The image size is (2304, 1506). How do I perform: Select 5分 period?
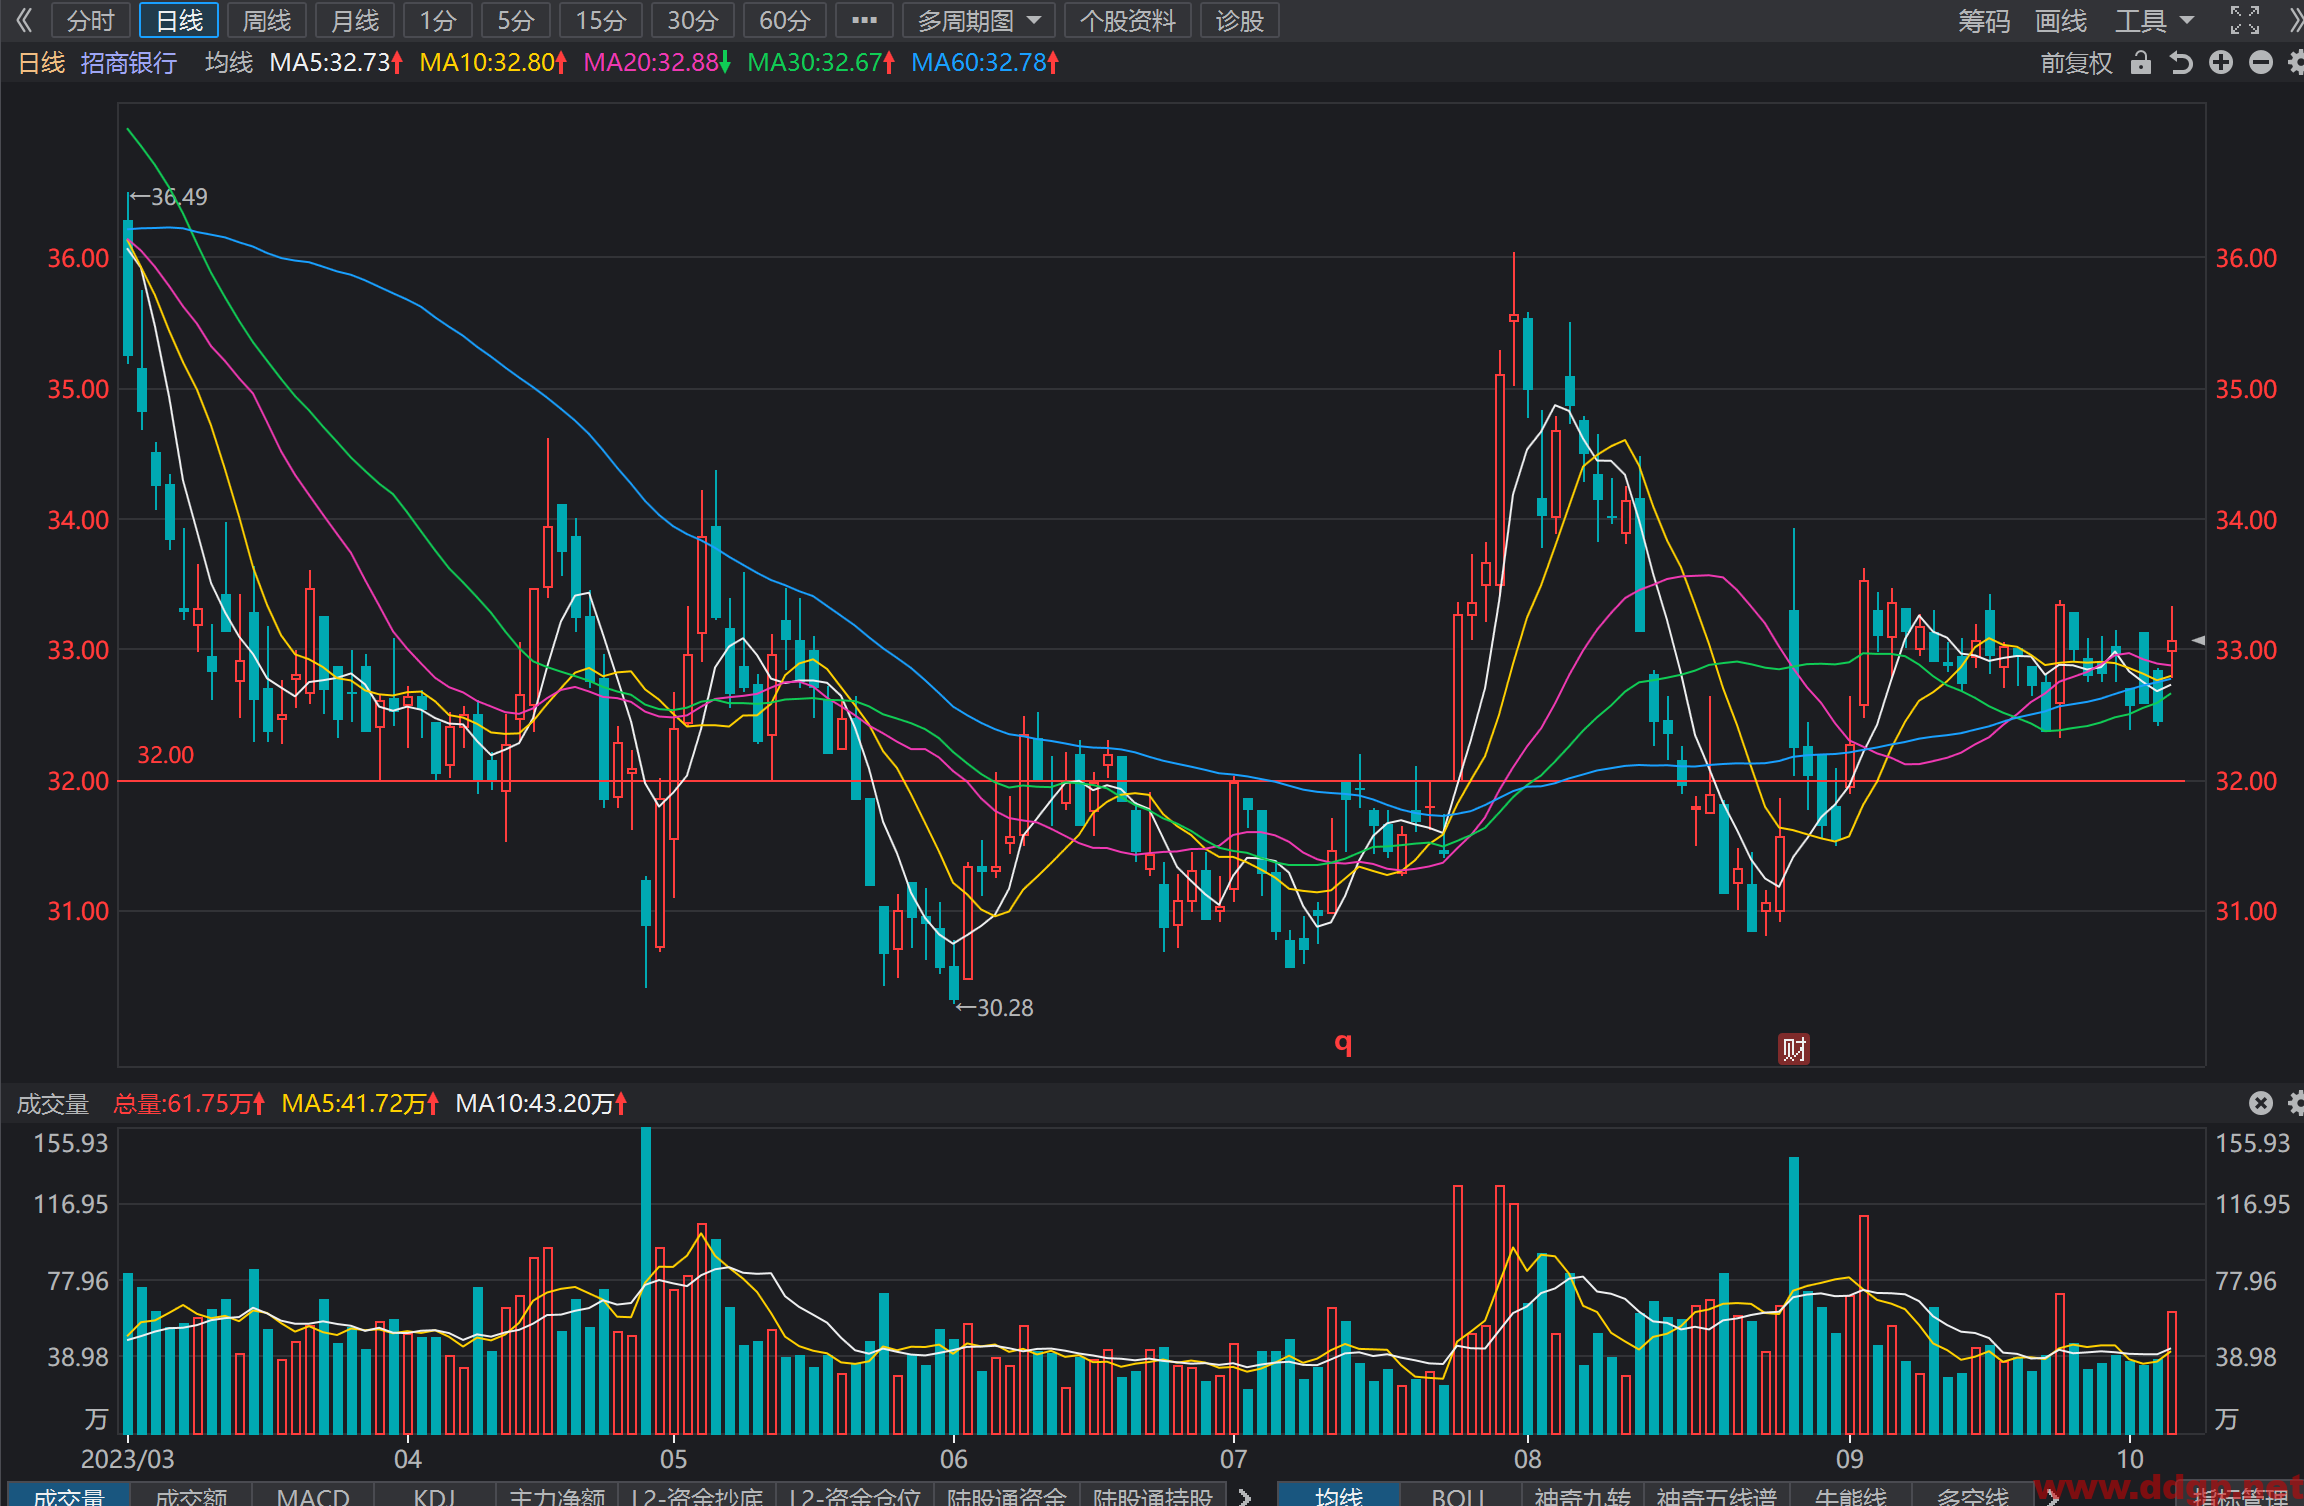pyautogui.click(x=516, y=20)
